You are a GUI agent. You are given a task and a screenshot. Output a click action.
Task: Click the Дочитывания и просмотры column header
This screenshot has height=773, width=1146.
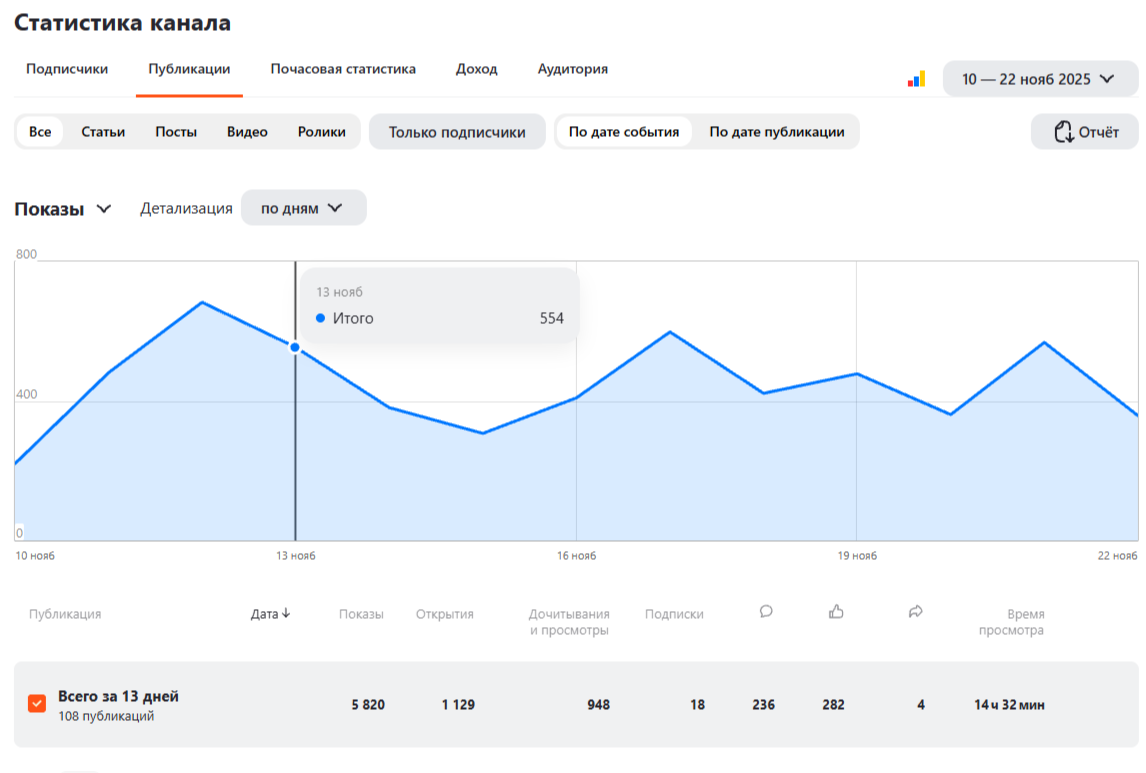[x=569, y=622]
